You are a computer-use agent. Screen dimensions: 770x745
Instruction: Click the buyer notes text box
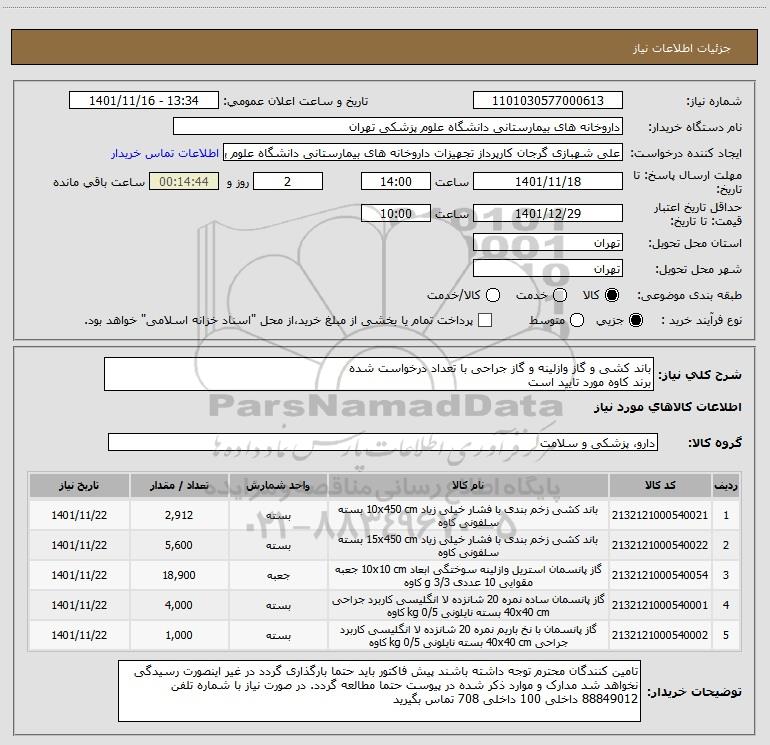pos(379,690)
